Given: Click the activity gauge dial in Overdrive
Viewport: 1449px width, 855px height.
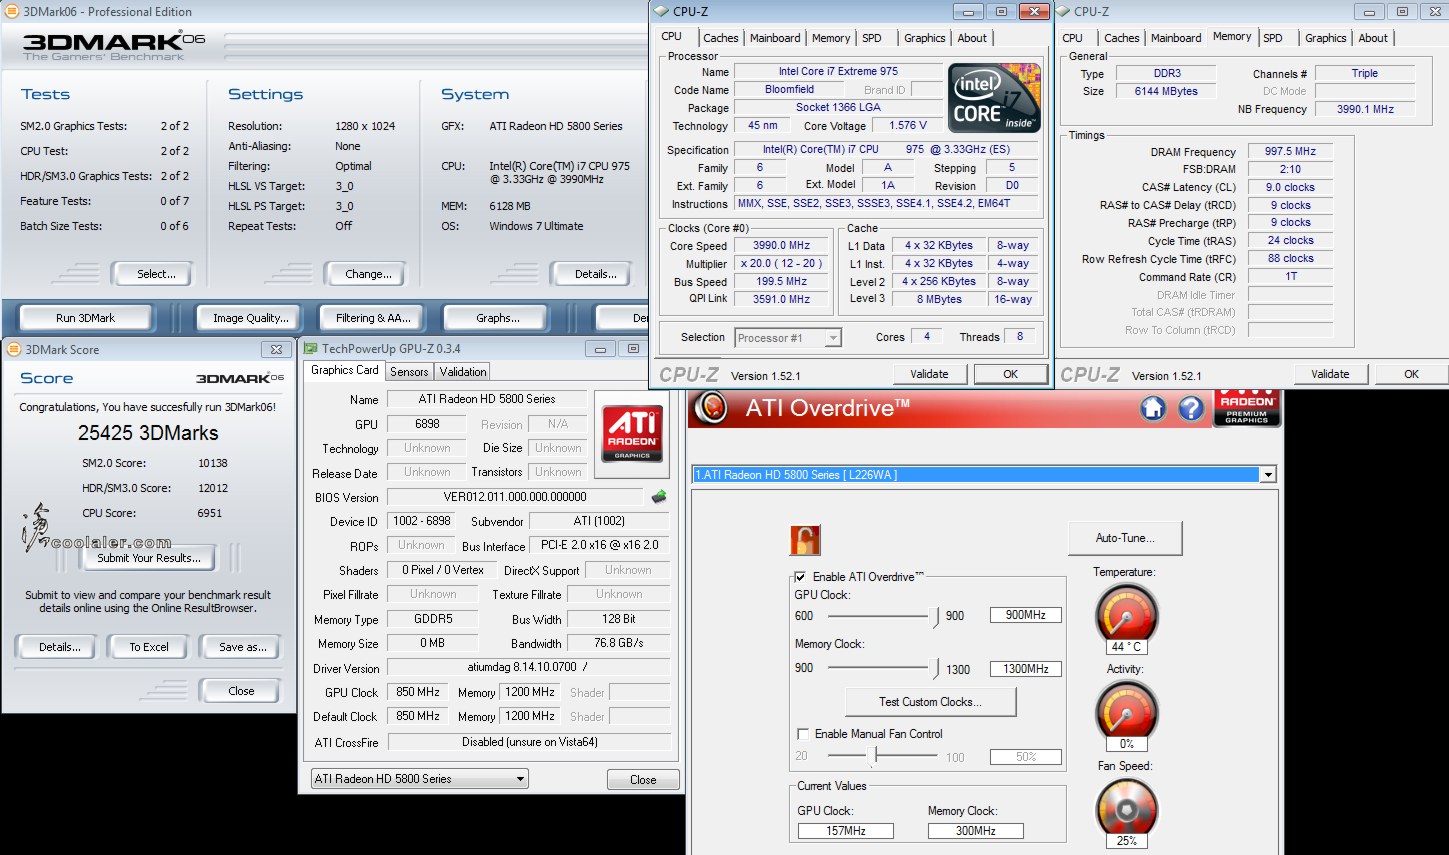Looking at the screenshot, I should pyautogui.click(x=1127, y=709).
